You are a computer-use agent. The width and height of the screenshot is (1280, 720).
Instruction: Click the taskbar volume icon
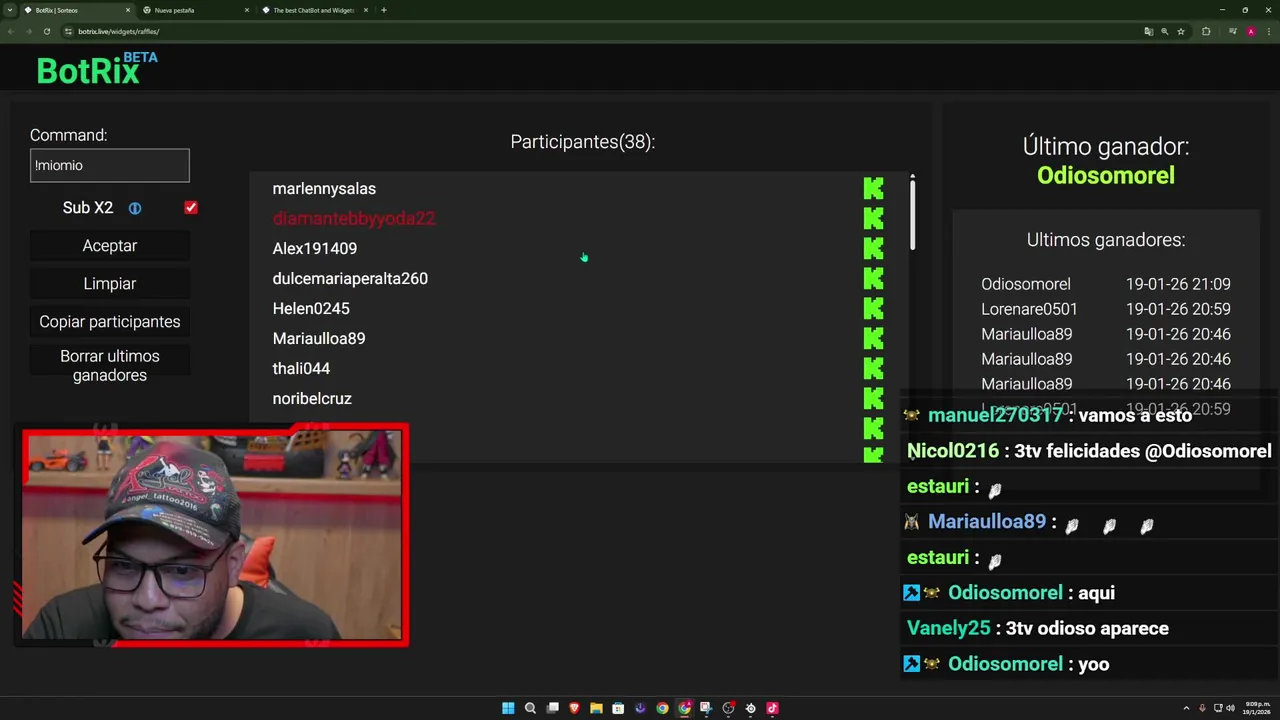(1230, 708)
